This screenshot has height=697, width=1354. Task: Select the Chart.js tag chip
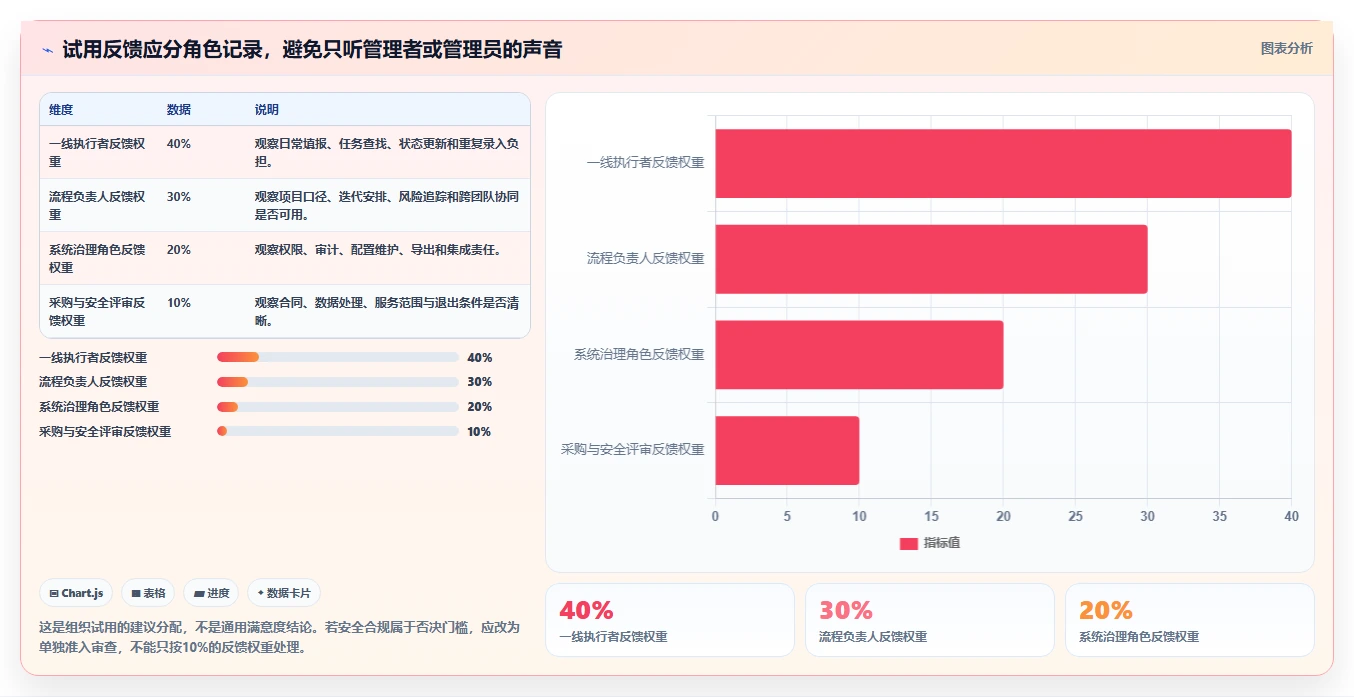[77, 593]
